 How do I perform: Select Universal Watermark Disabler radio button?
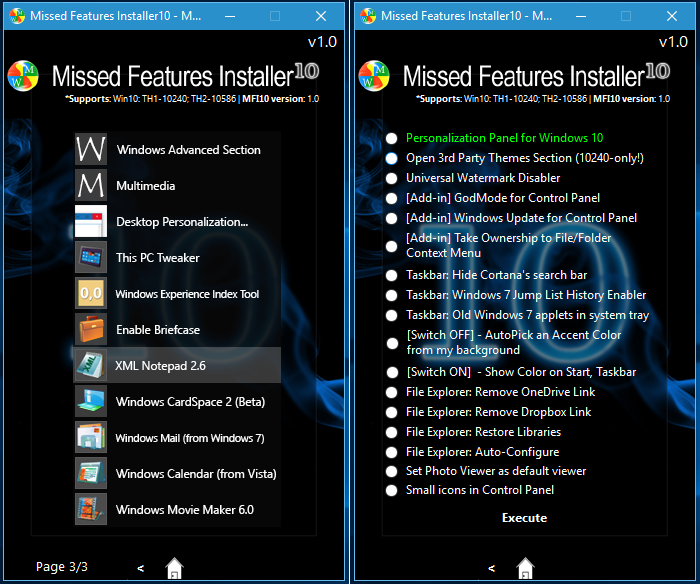(392, 179)
